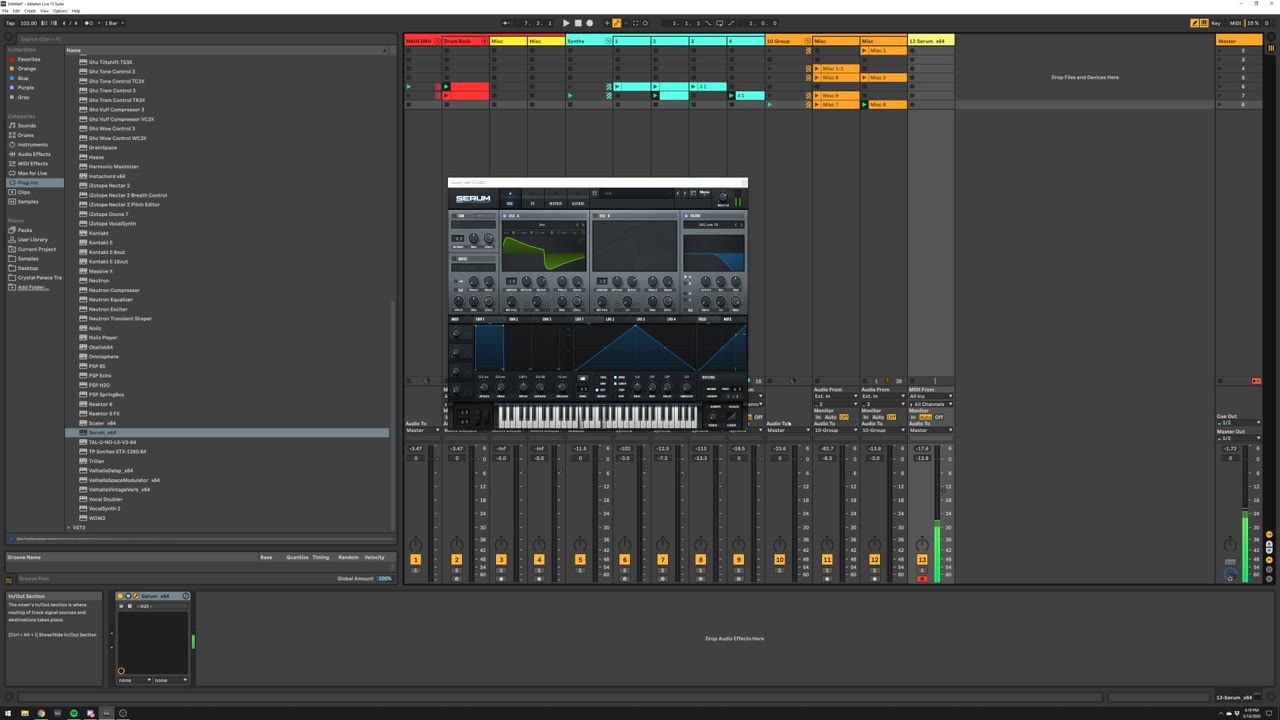Start playback with the Play button
This screenshot has width=1280, height=720.
click(566, 23)
